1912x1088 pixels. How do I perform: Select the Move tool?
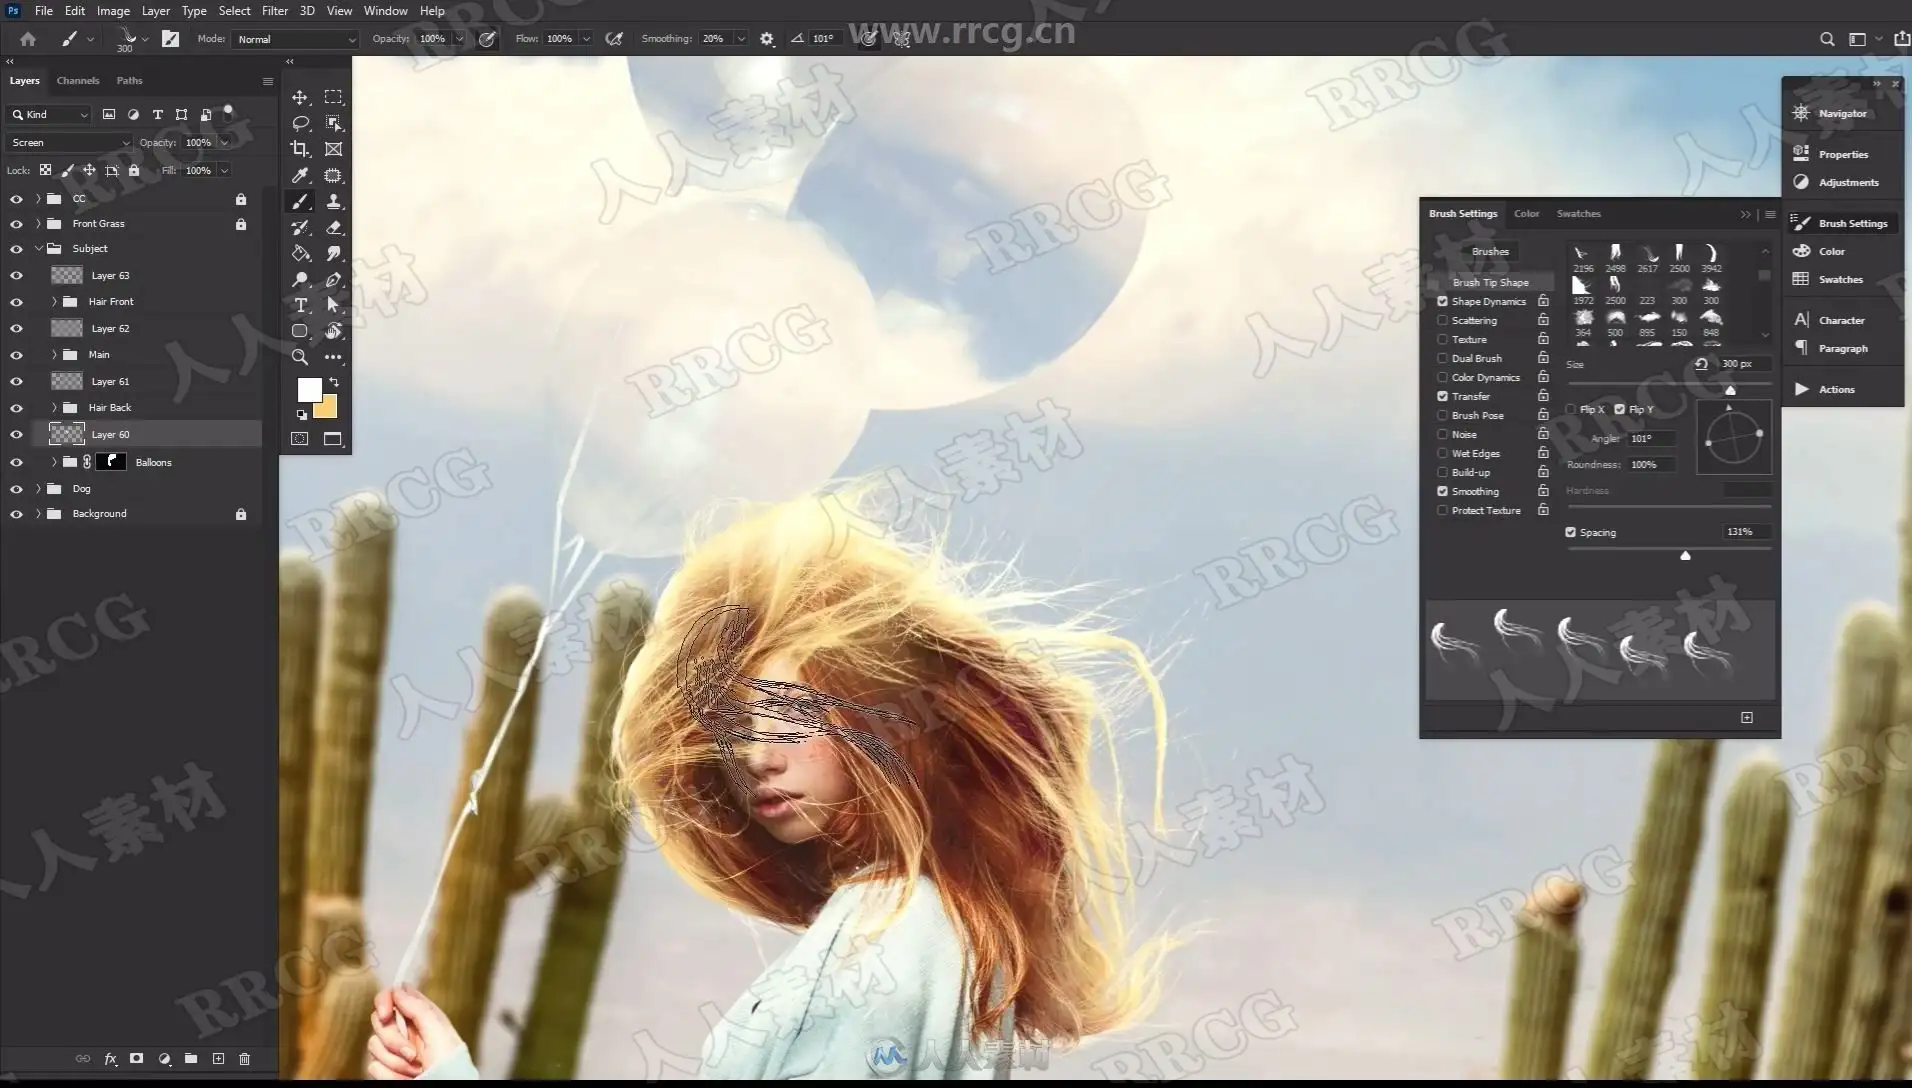[x=300, y=97]
